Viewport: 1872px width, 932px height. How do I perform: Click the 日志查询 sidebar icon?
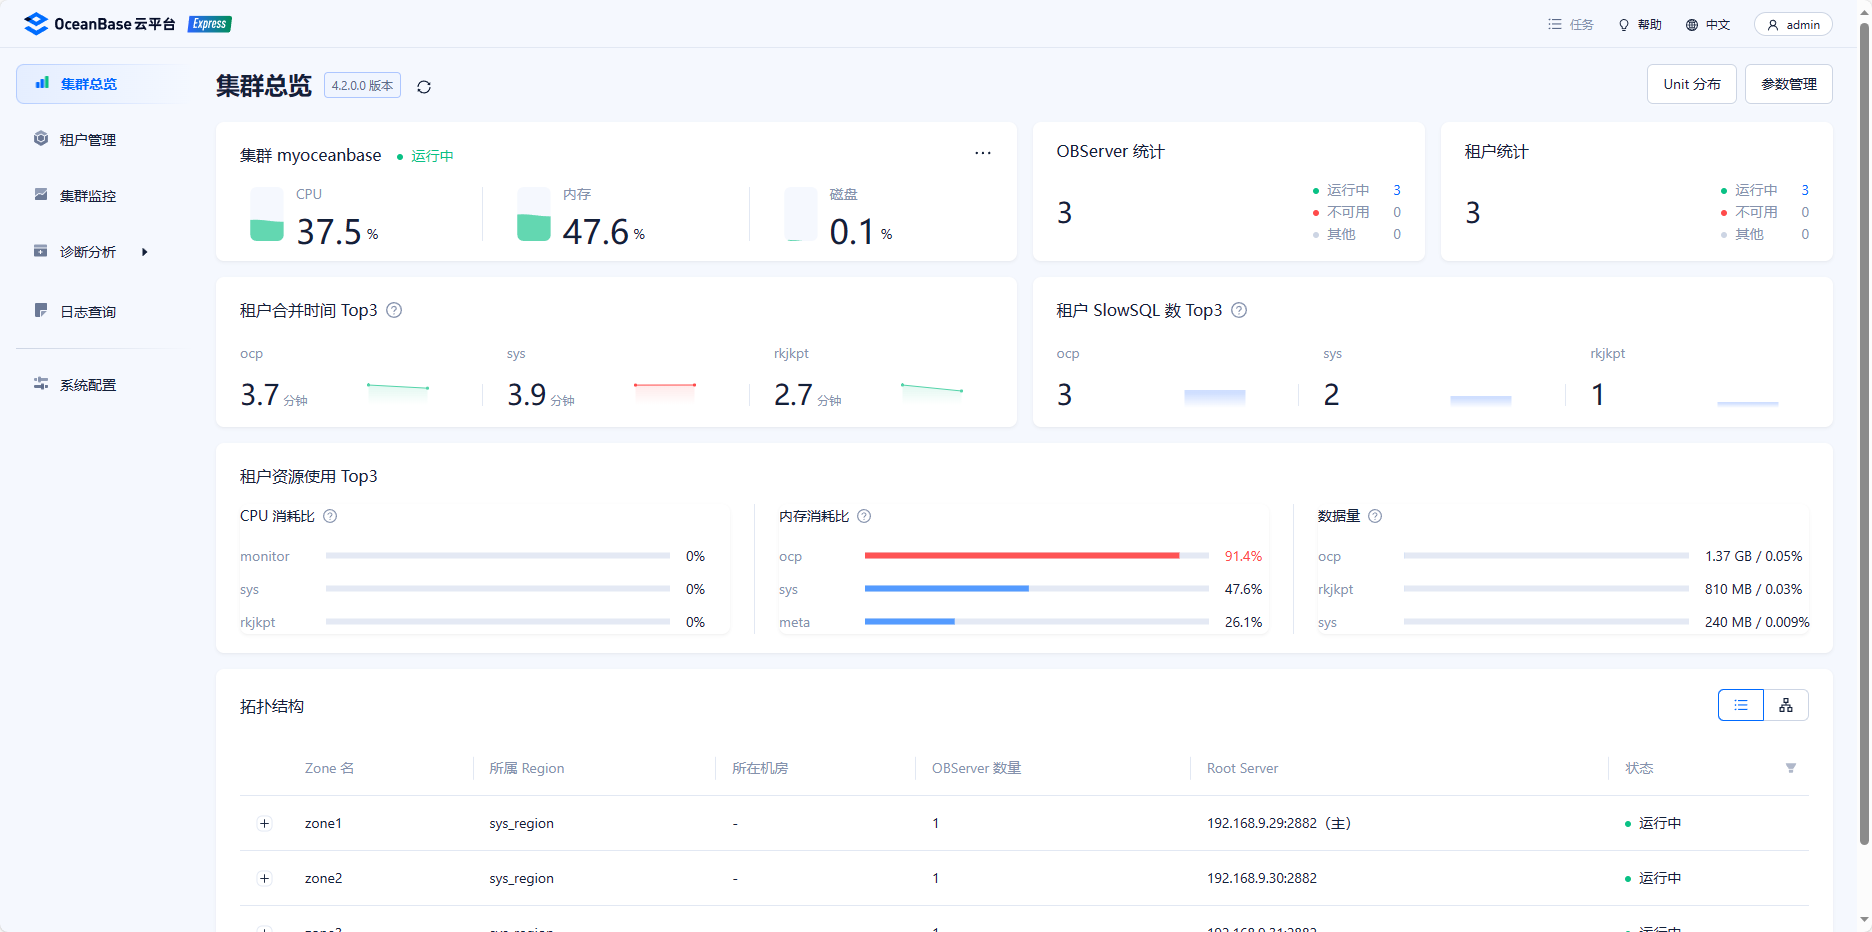[x=41, y=311]
